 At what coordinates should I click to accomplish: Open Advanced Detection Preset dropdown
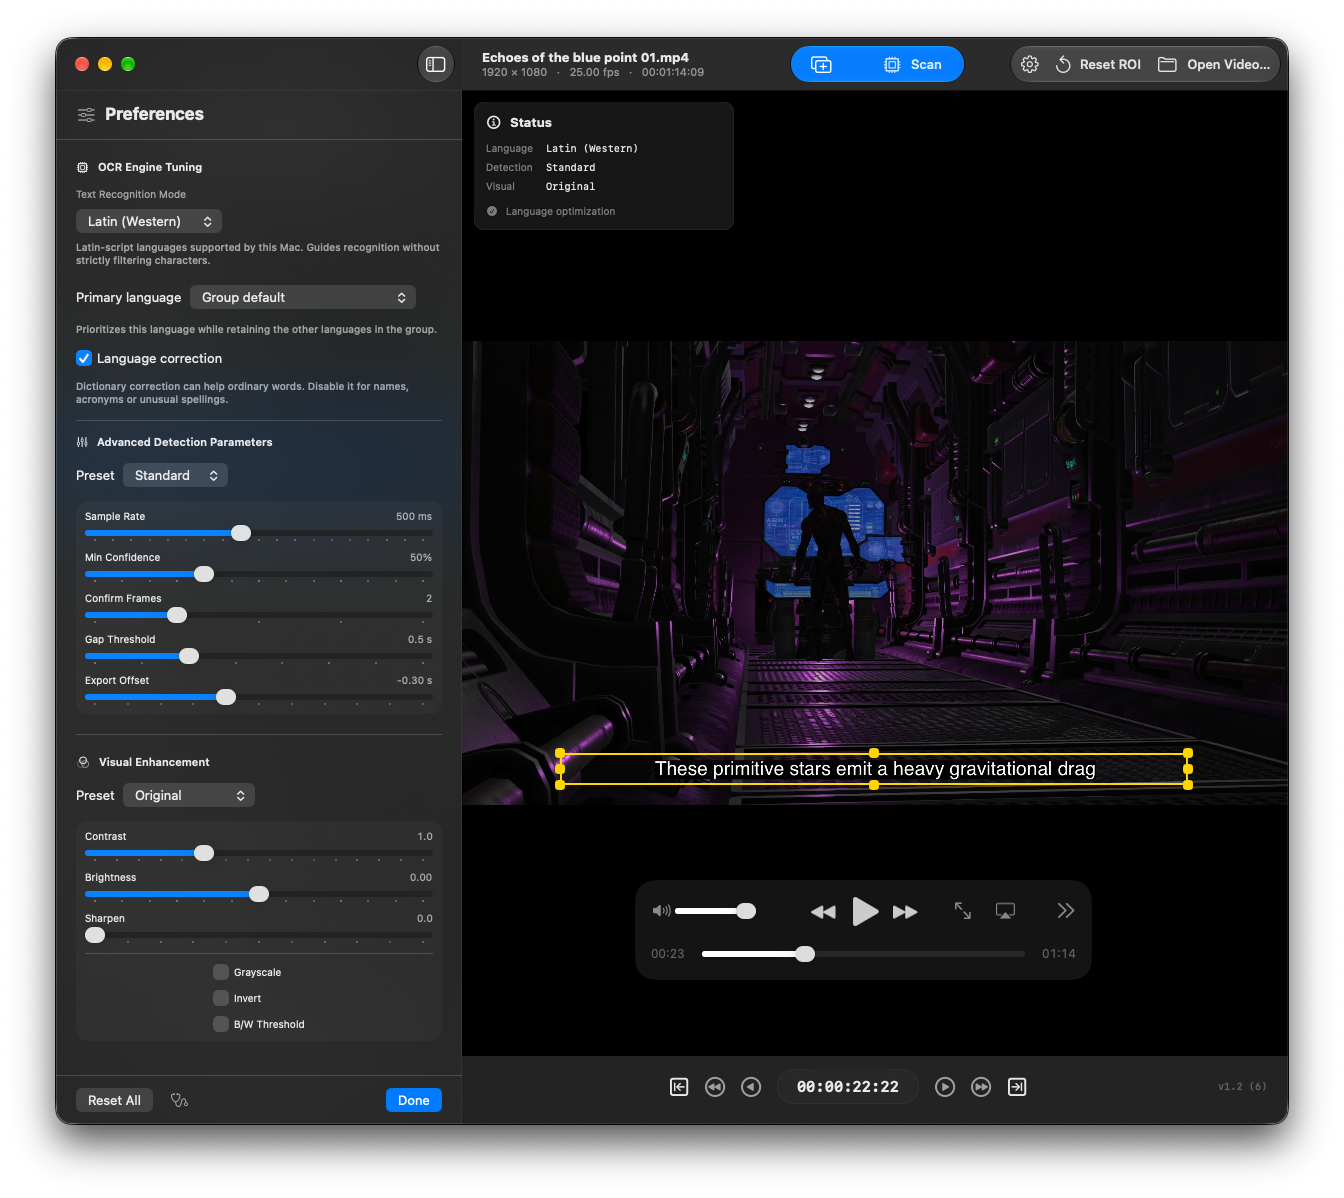point(176,475)
